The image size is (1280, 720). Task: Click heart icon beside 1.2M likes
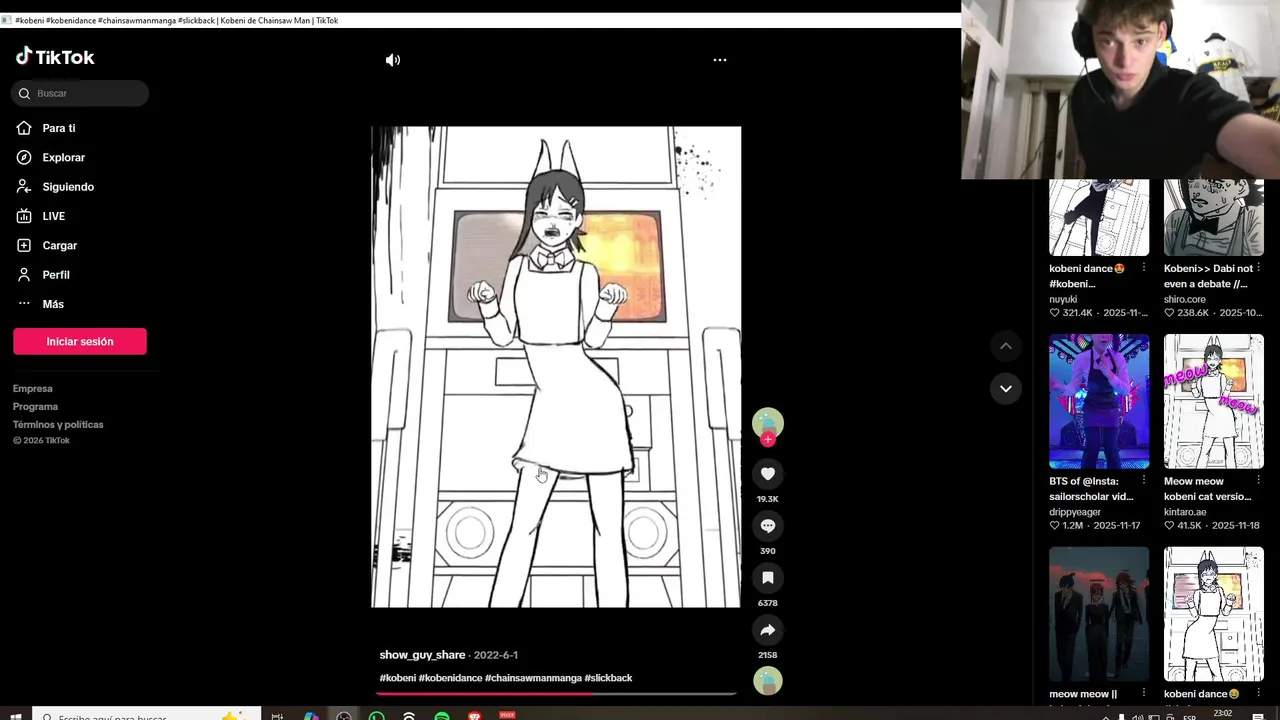[1054, 525]
